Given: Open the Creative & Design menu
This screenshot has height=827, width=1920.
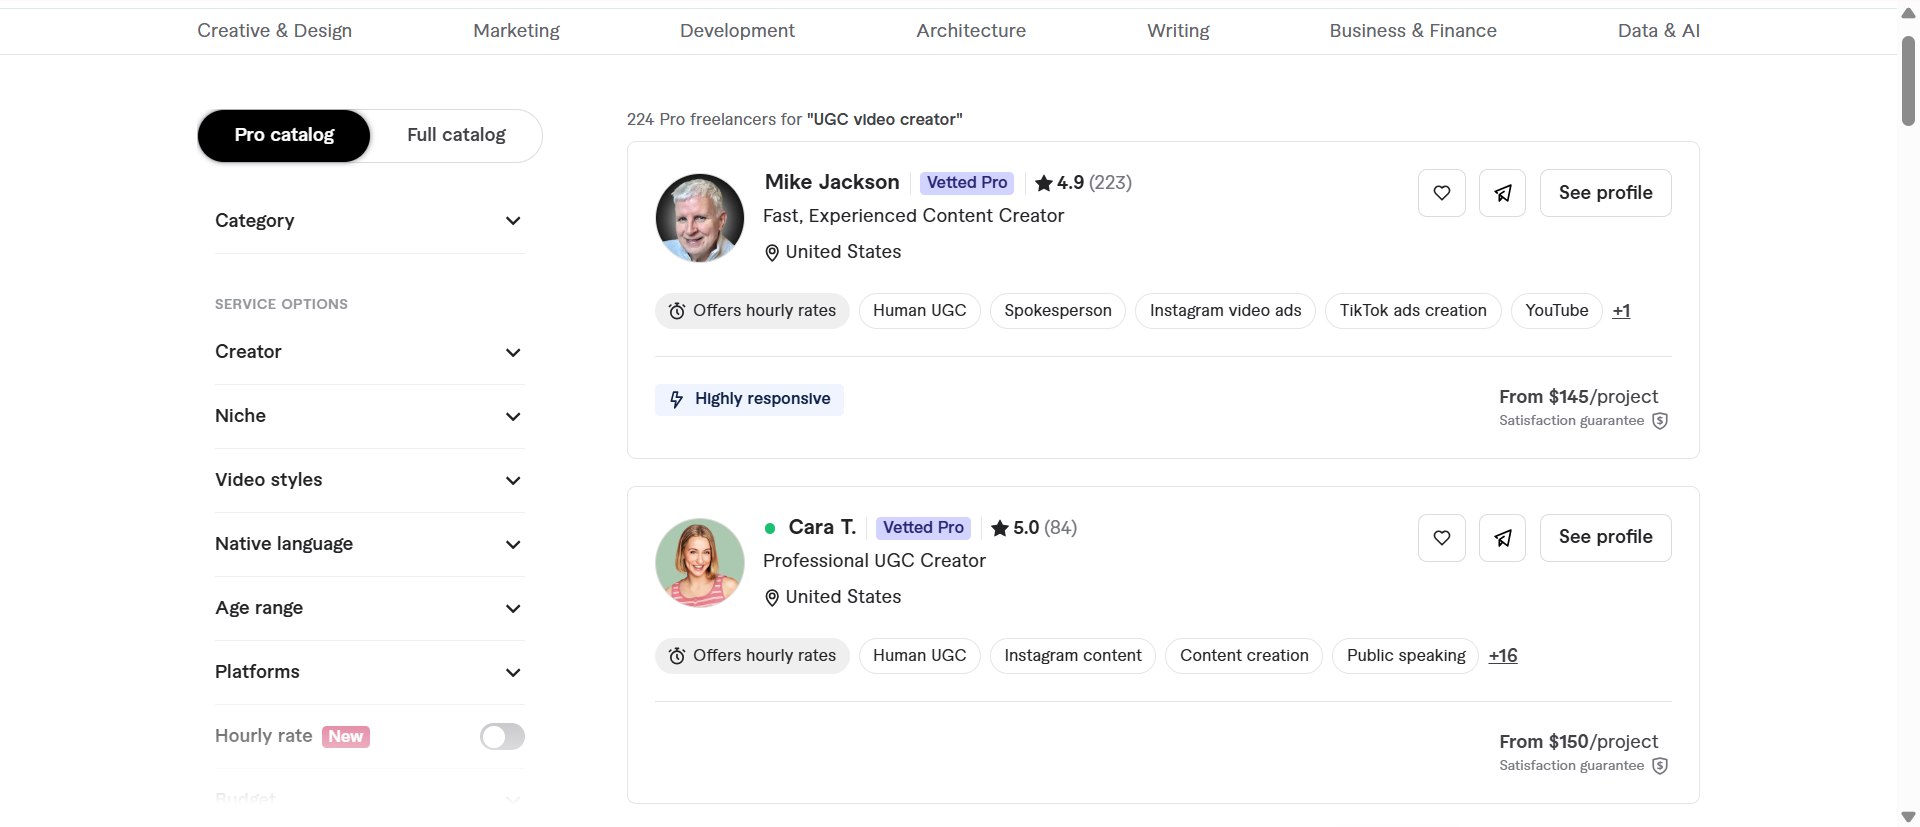Looking at the screenshot, I should pos(274,31).
